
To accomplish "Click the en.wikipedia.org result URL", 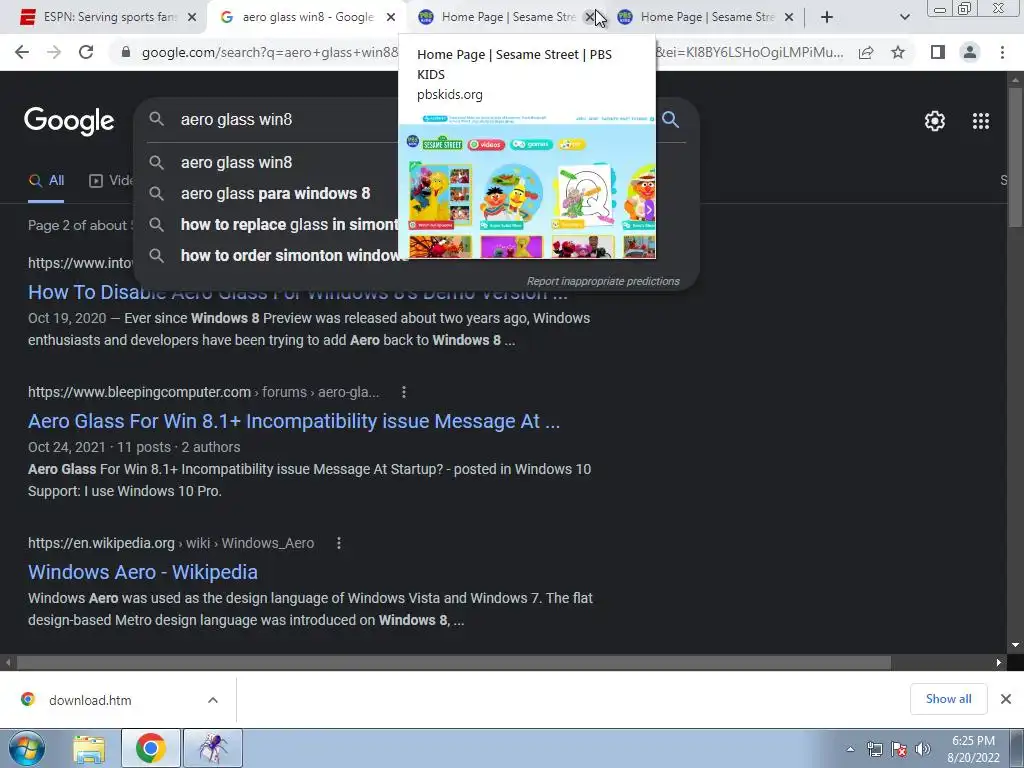I will point(171,543).
